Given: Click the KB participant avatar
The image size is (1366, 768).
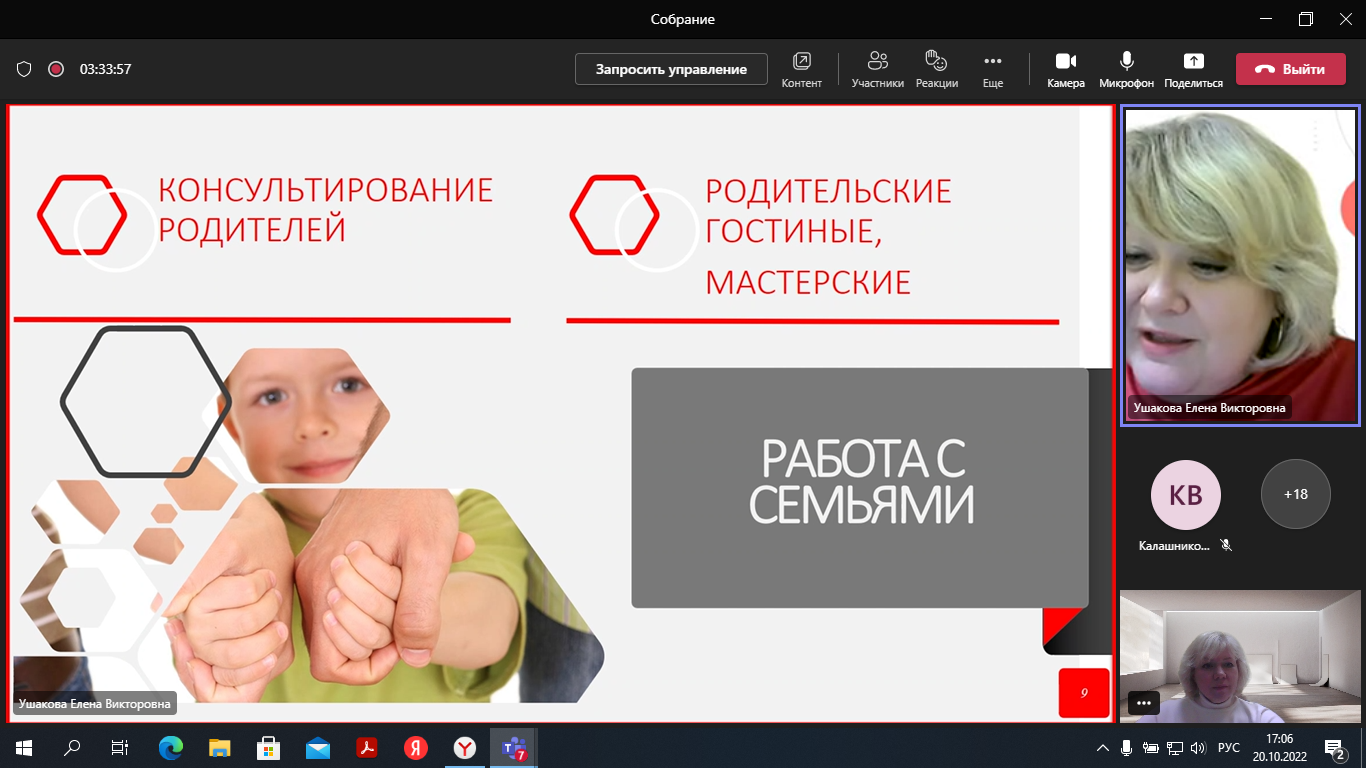Looking at the screenshot, I should [x=1185, y=494].
